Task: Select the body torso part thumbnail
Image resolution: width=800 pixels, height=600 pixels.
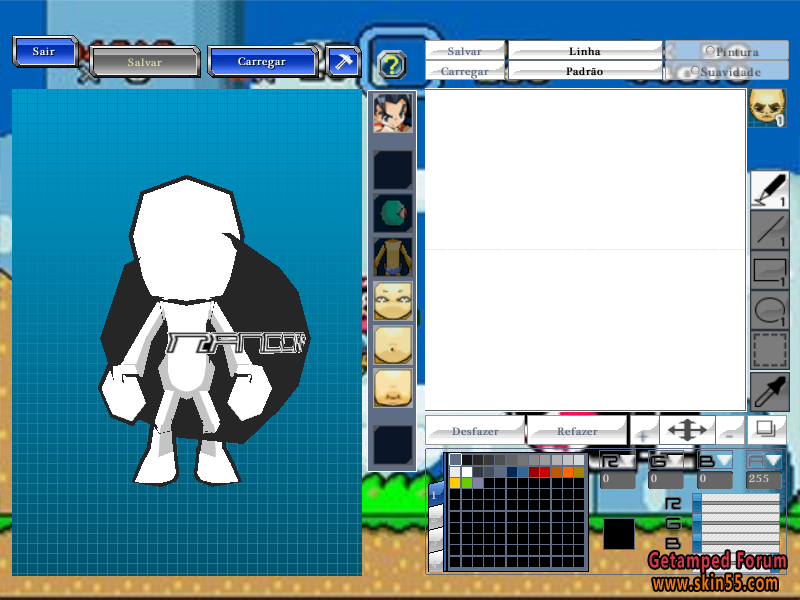Action: pyautogui.click(x=392, y=257)
